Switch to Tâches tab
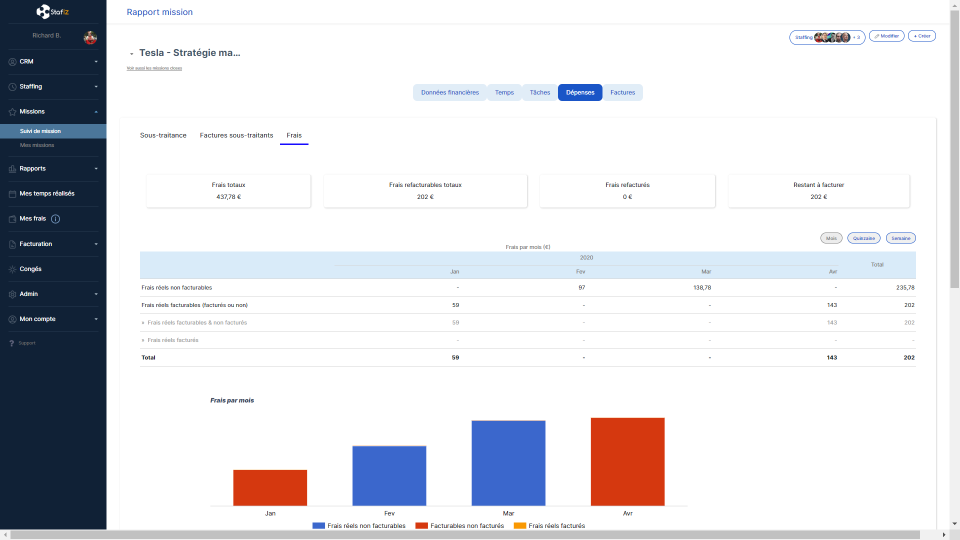The height and width of the screenshot is (540, 960). [540, 92]
